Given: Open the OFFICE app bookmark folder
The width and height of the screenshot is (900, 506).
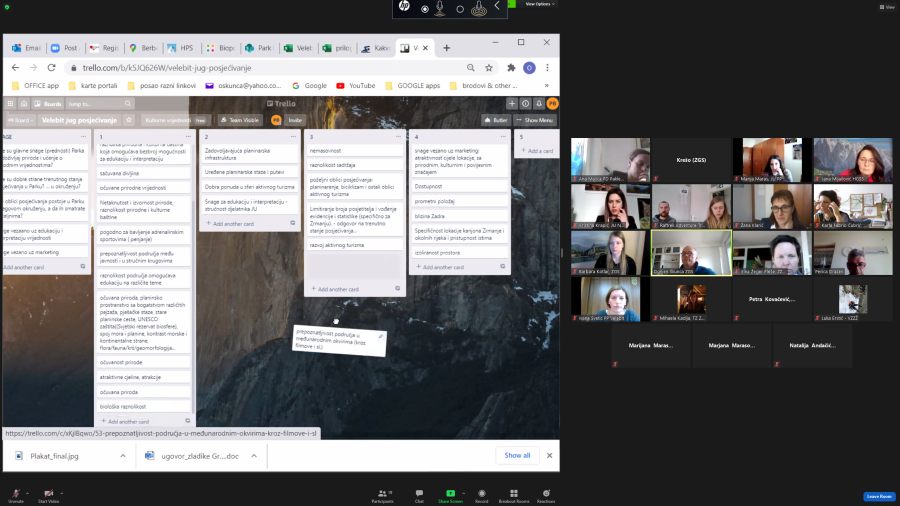Looking at the screenshot, I should [36, 85].
